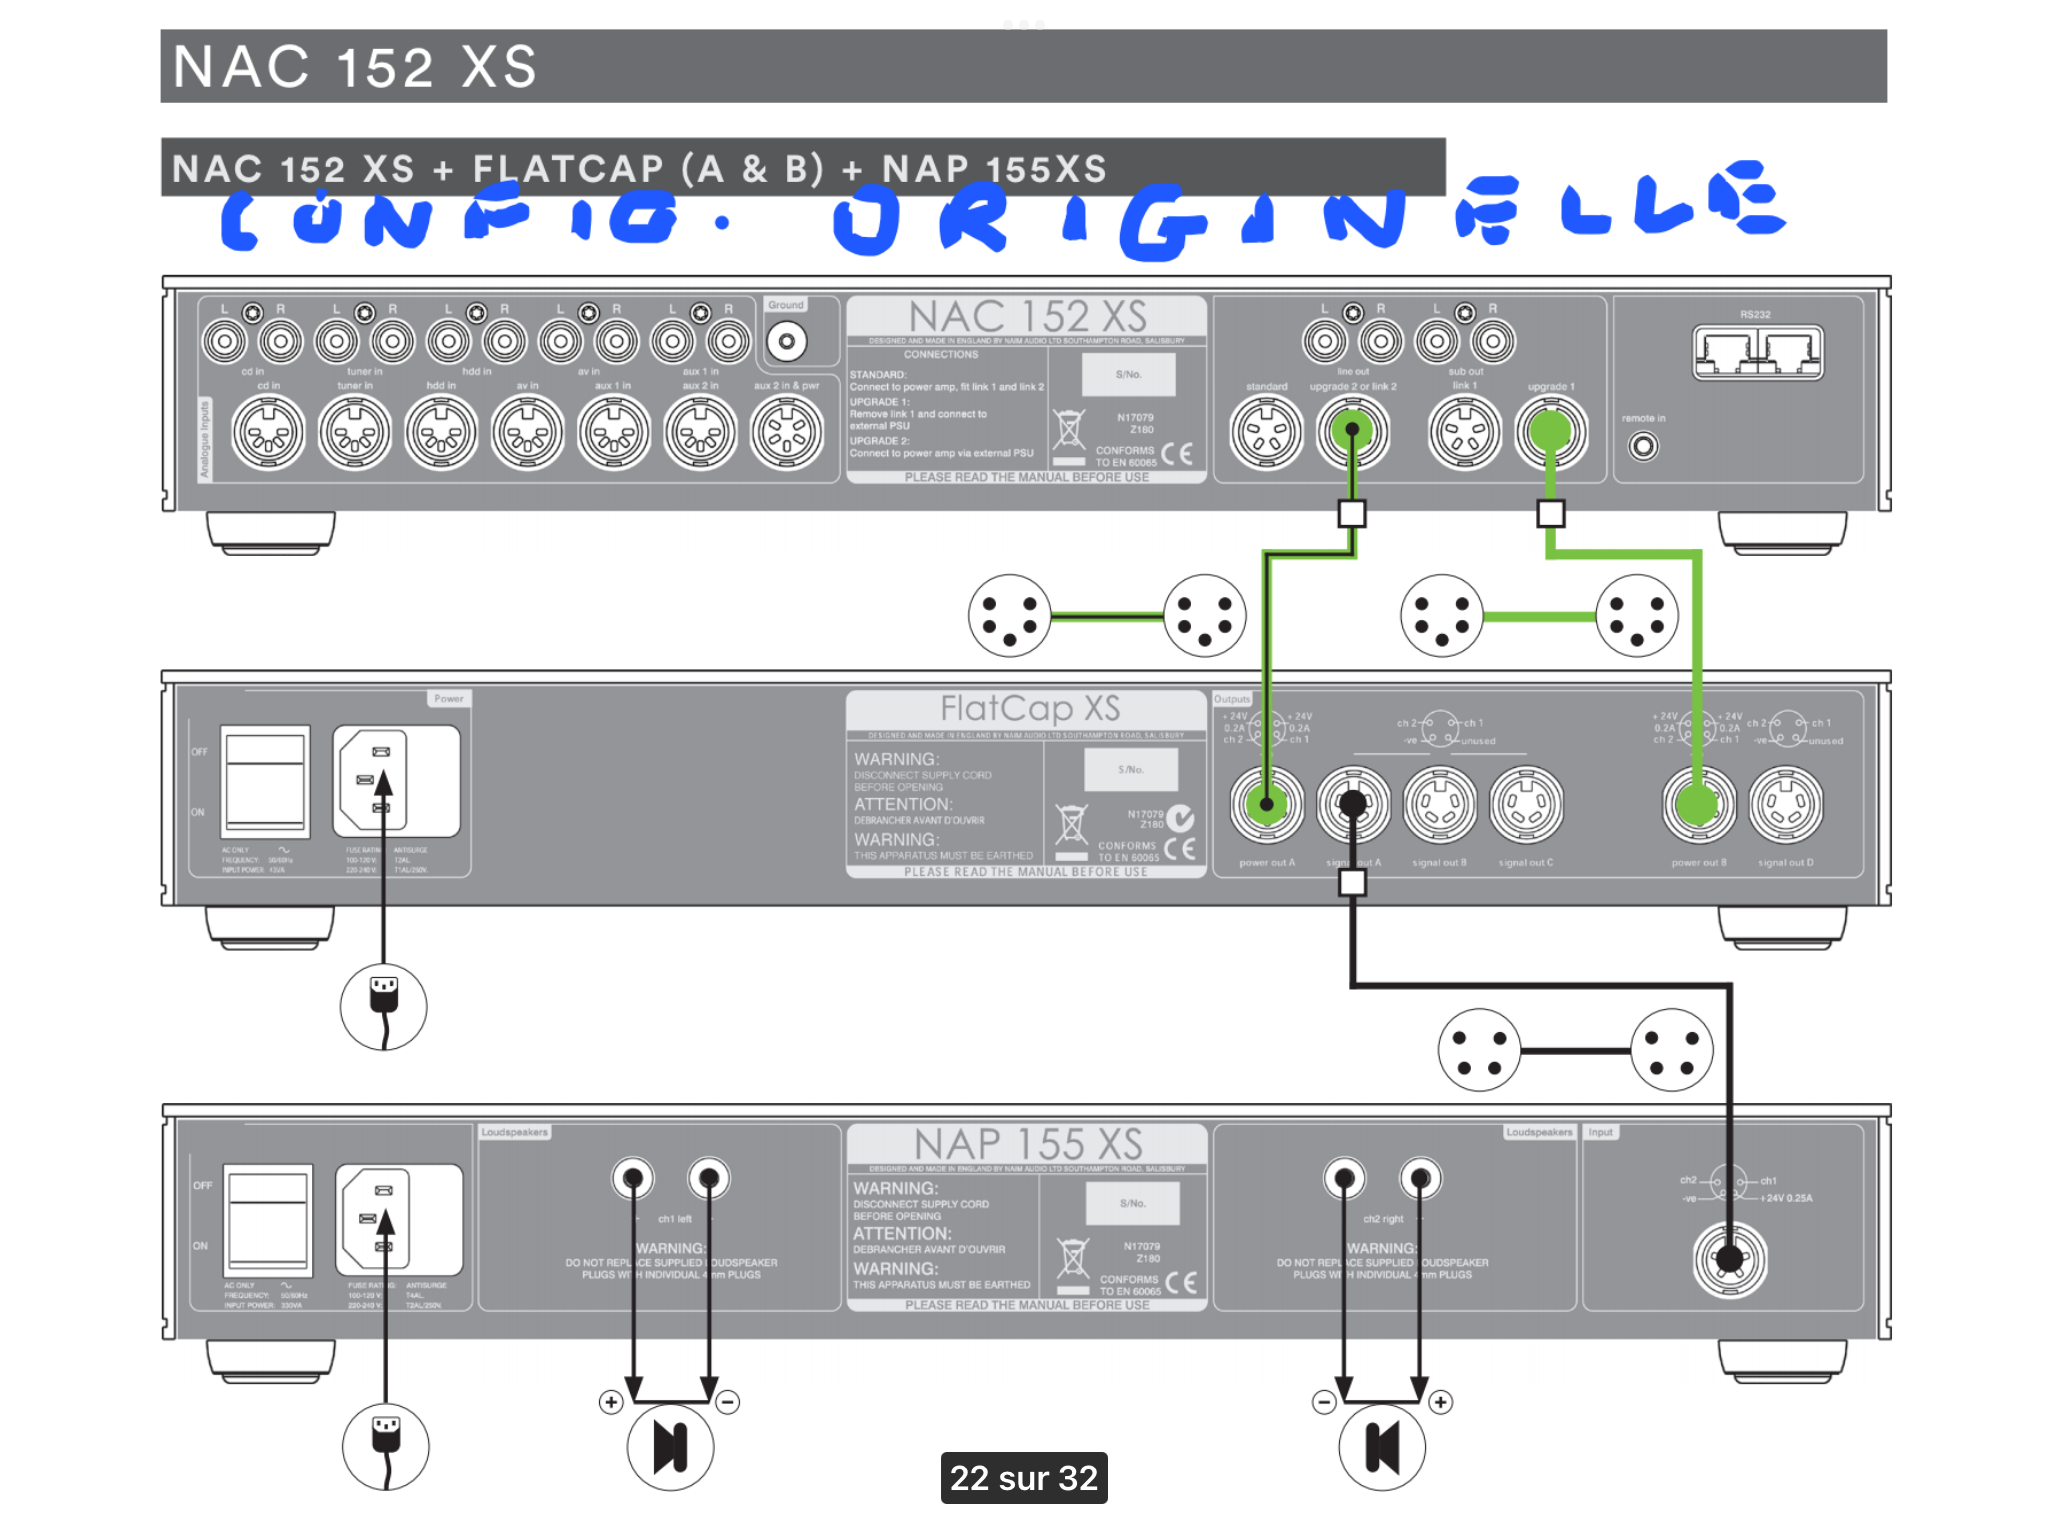Click the remote in jack socket

tap(1643, 446)
